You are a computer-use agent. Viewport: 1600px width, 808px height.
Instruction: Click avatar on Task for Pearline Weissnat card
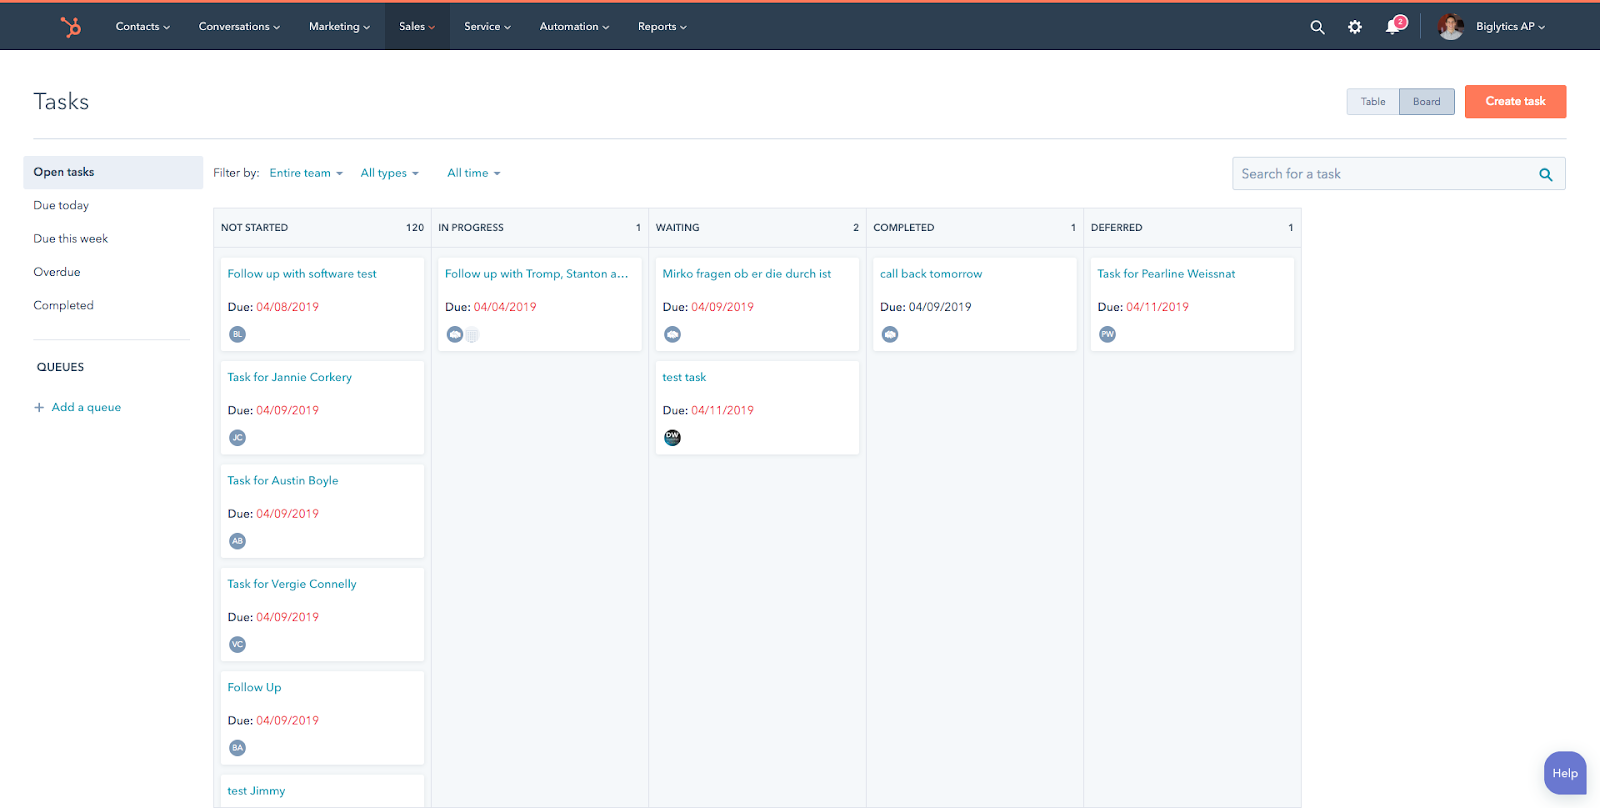coord(1107,335)
